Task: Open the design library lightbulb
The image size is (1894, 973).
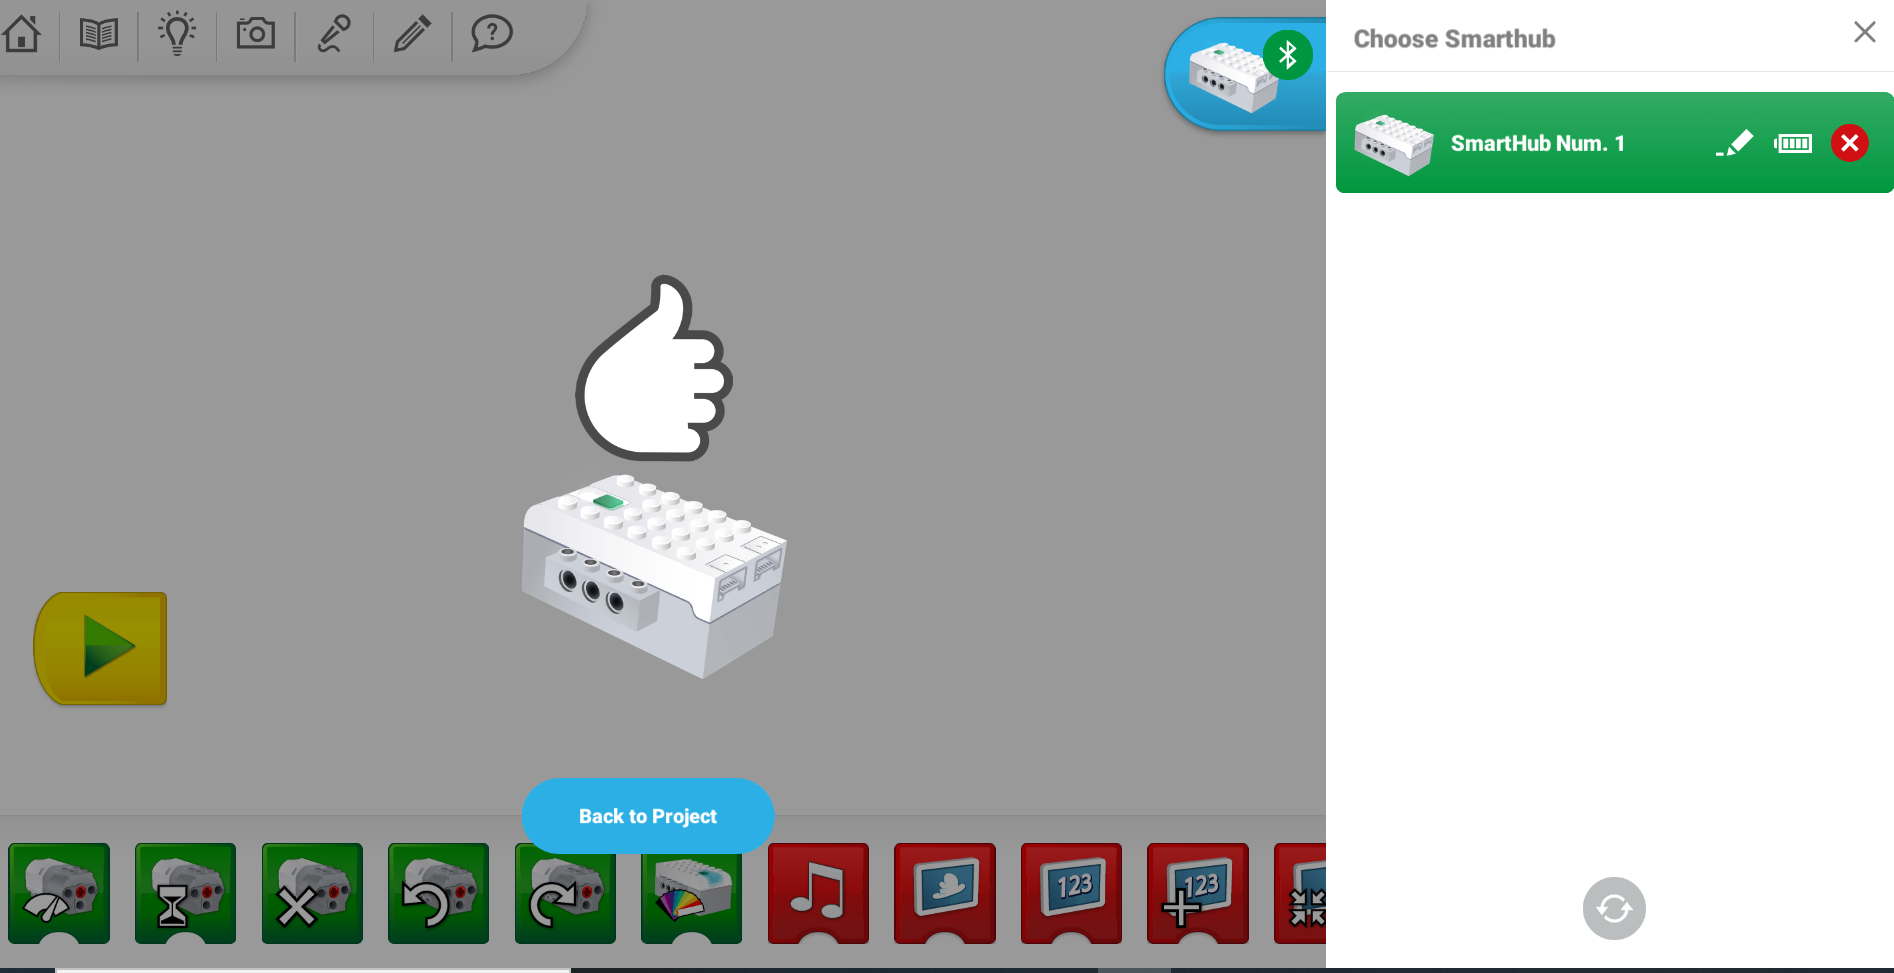Action: 176,34
